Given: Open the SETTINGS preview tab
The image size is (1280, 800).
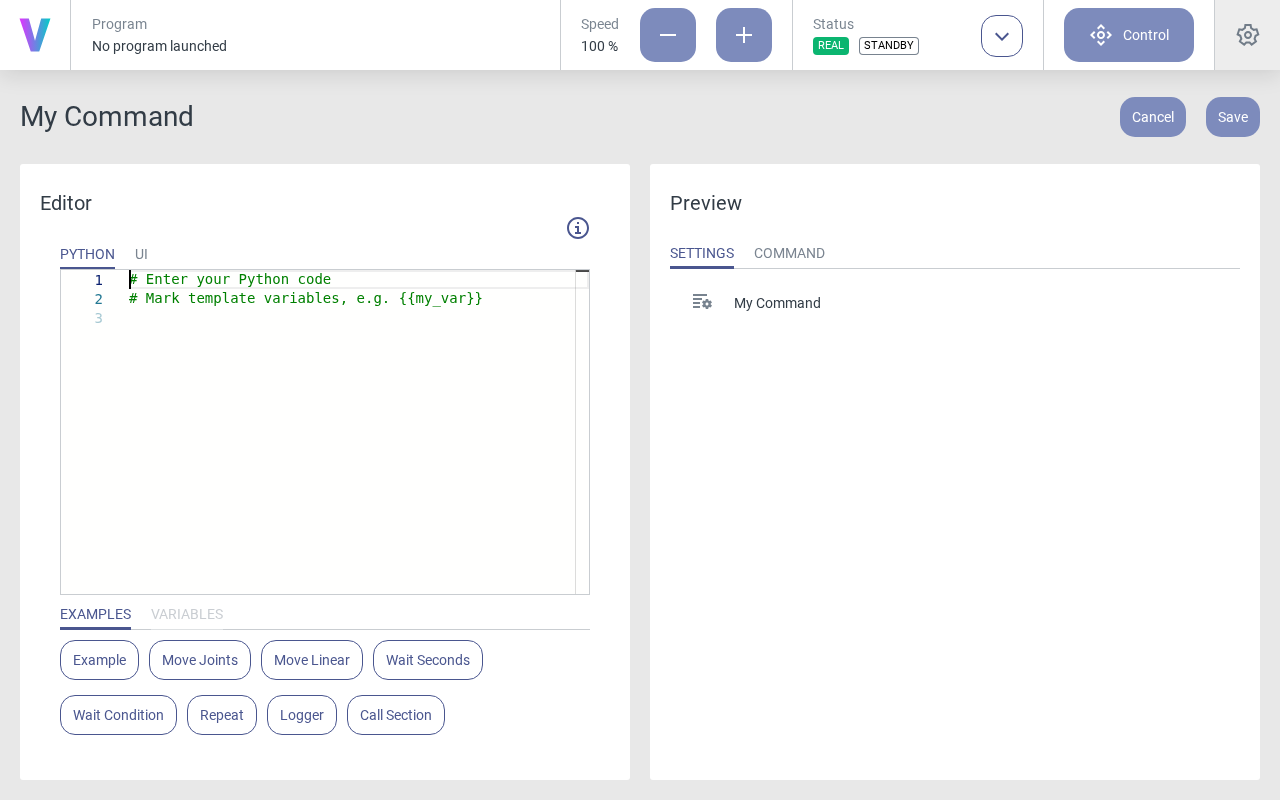Looking at the screenshot, I should (x=702, y=254).
